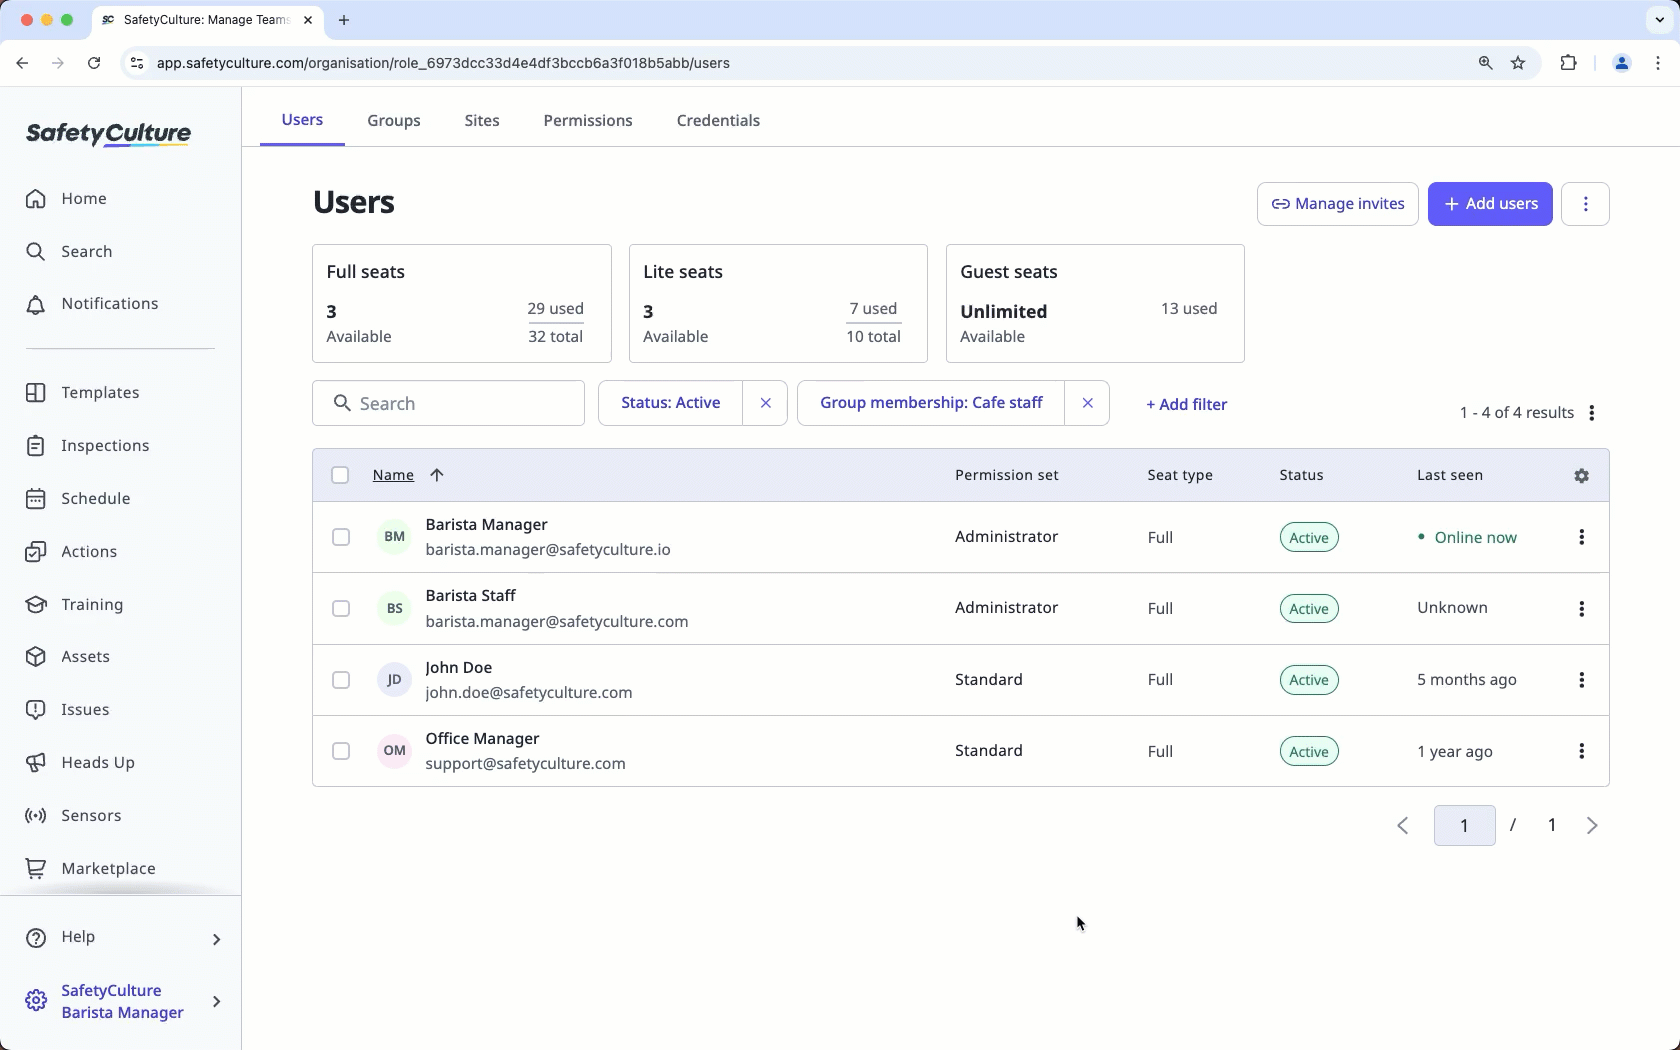Click barista.manager@safetyculture.io email
Screen dimensions: 1680x1050
pyautogui.click(x=548, y=550)
